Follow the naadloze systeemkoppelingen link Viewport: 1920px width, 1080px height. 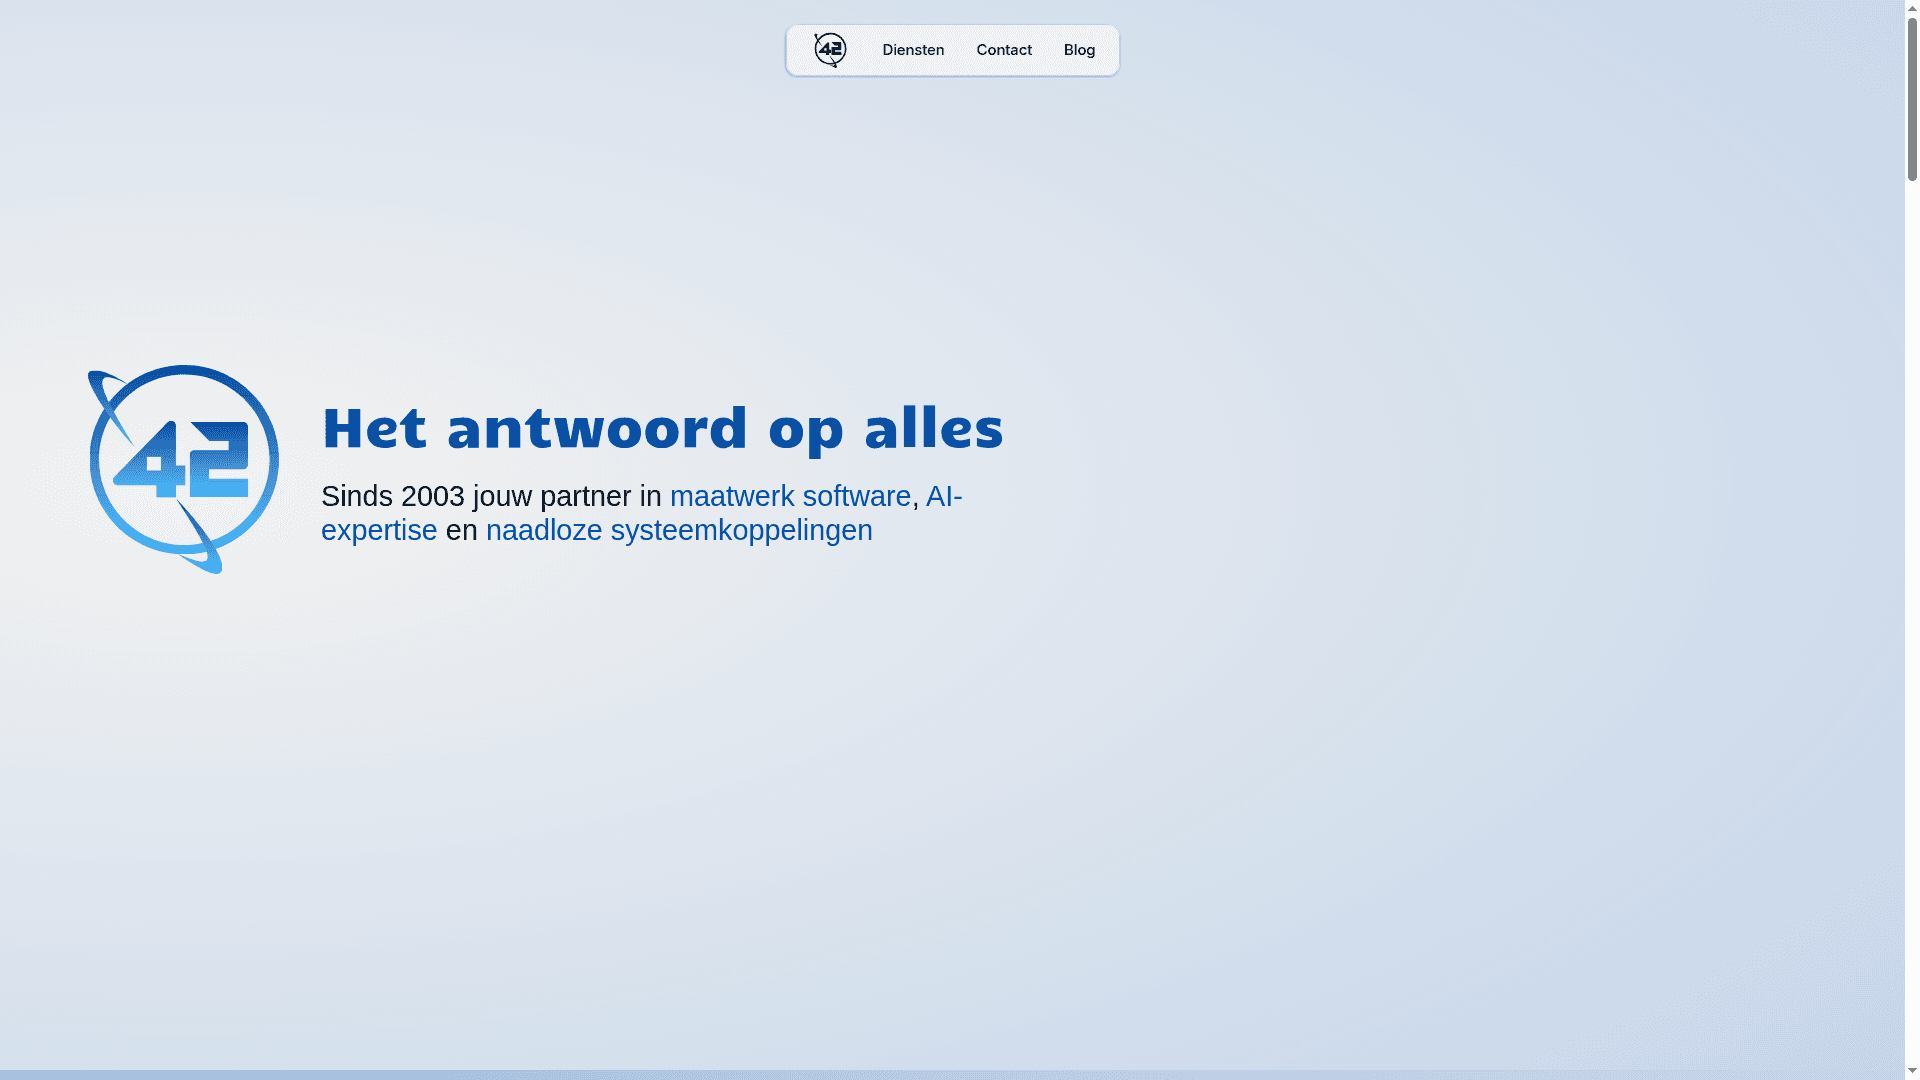coord(678,529)
